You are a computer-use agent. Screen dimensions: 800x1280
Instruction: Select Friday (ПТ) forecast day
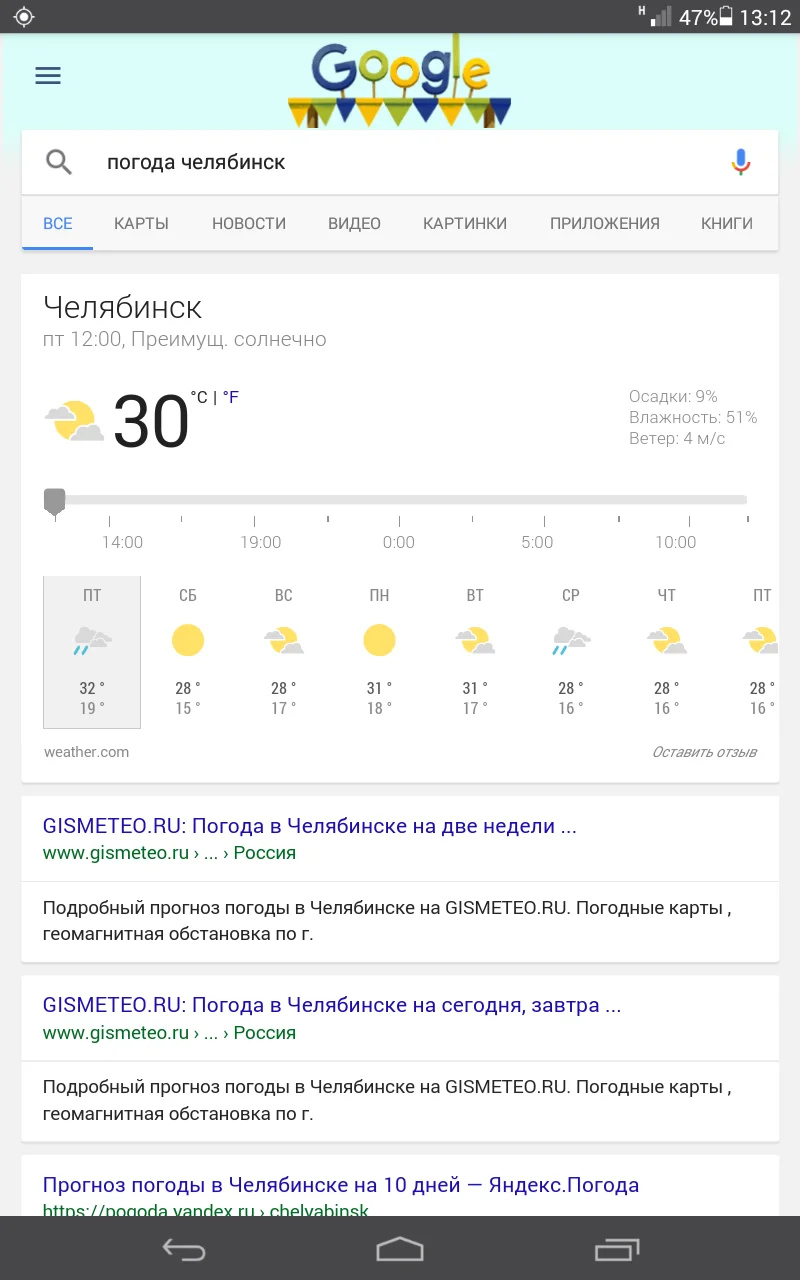[92, 652]
